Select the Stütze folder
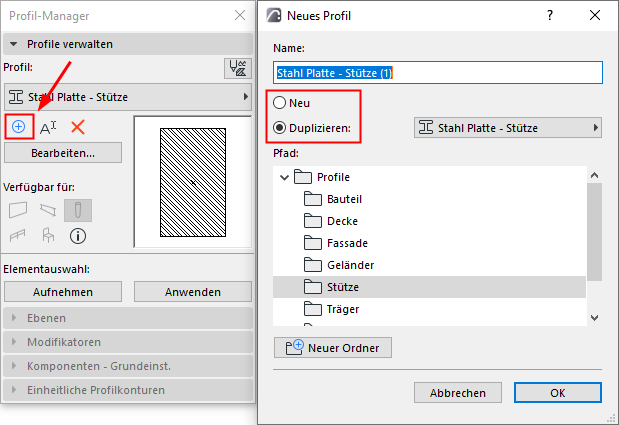The image size is (619, 425). (x=430, y=287)
